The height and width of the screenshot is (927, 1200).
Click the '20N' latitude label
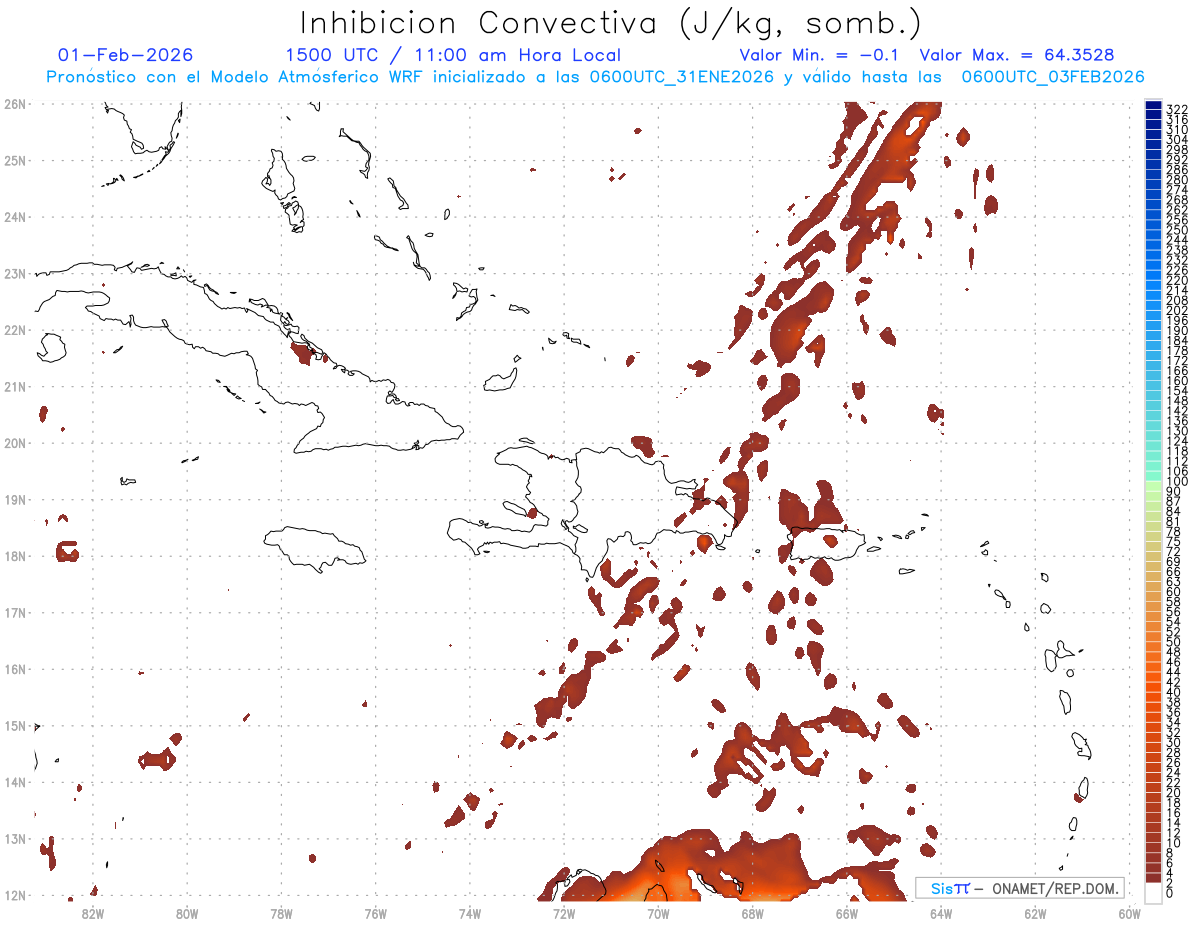[15, 443]
